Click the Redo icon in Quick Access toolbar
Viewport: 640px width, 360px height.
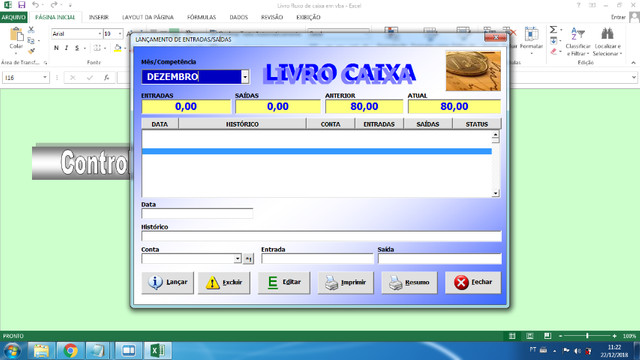pos(53,5)
